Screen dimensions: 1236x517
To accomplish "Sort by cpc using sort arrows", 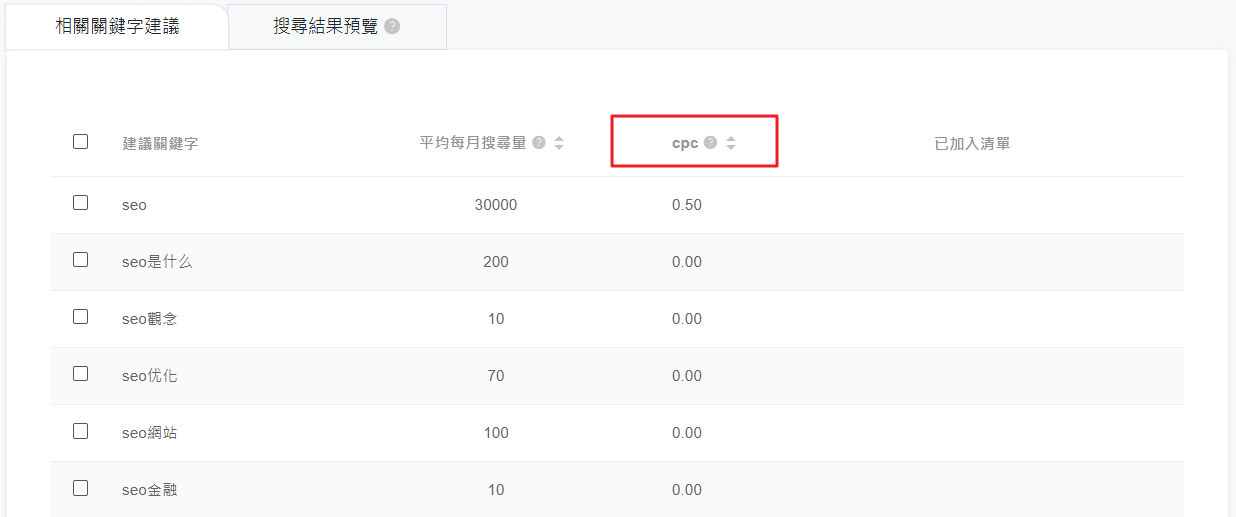I will [x=731, y=143].
